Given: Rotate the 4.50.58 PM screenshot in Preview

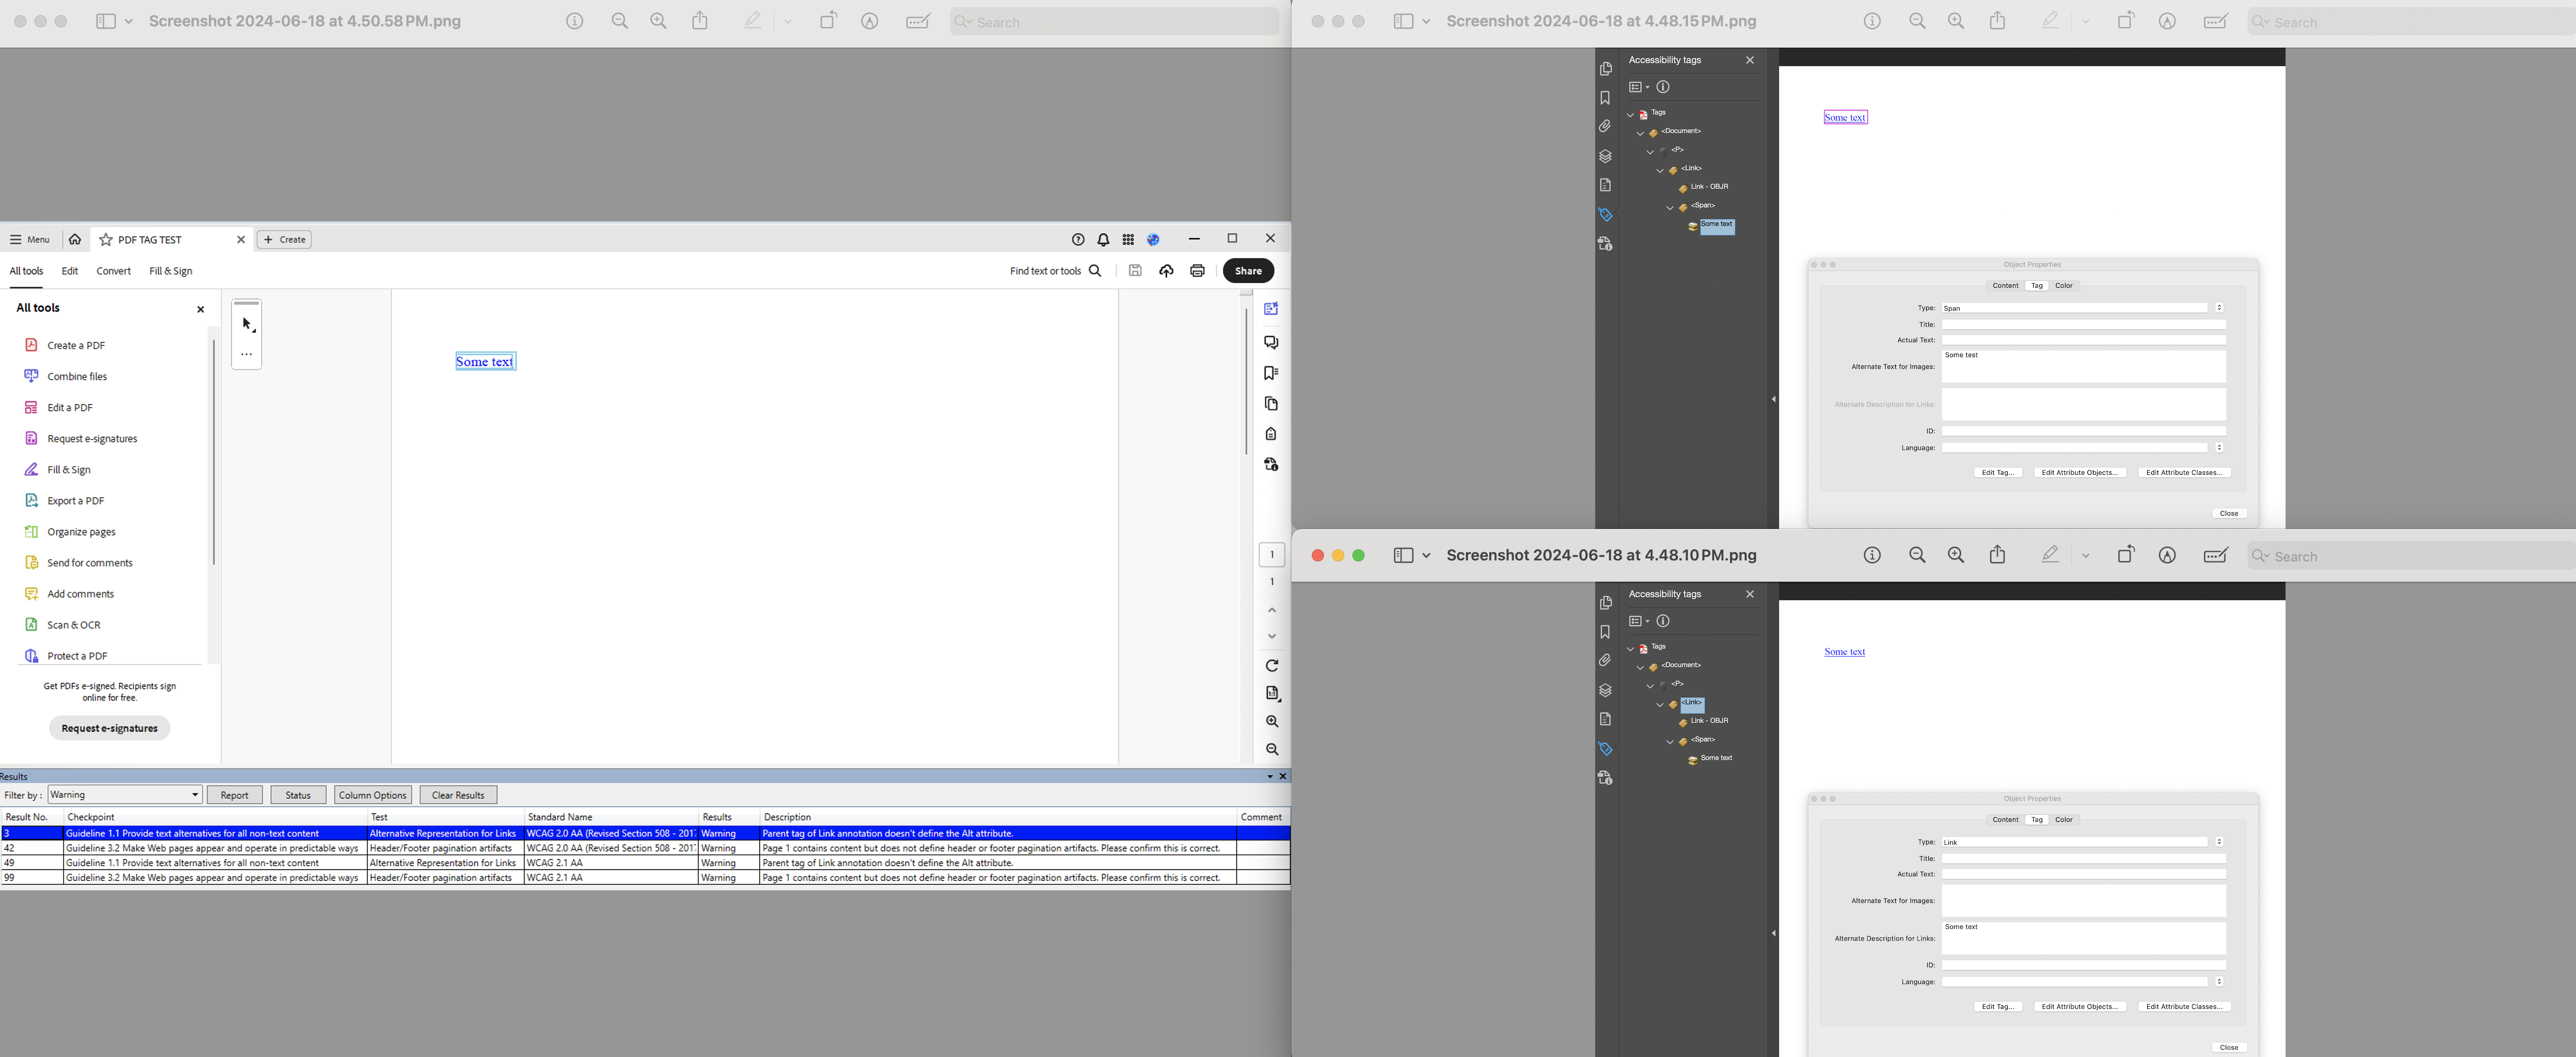Looking at the screenshot, I should (828, 21).
